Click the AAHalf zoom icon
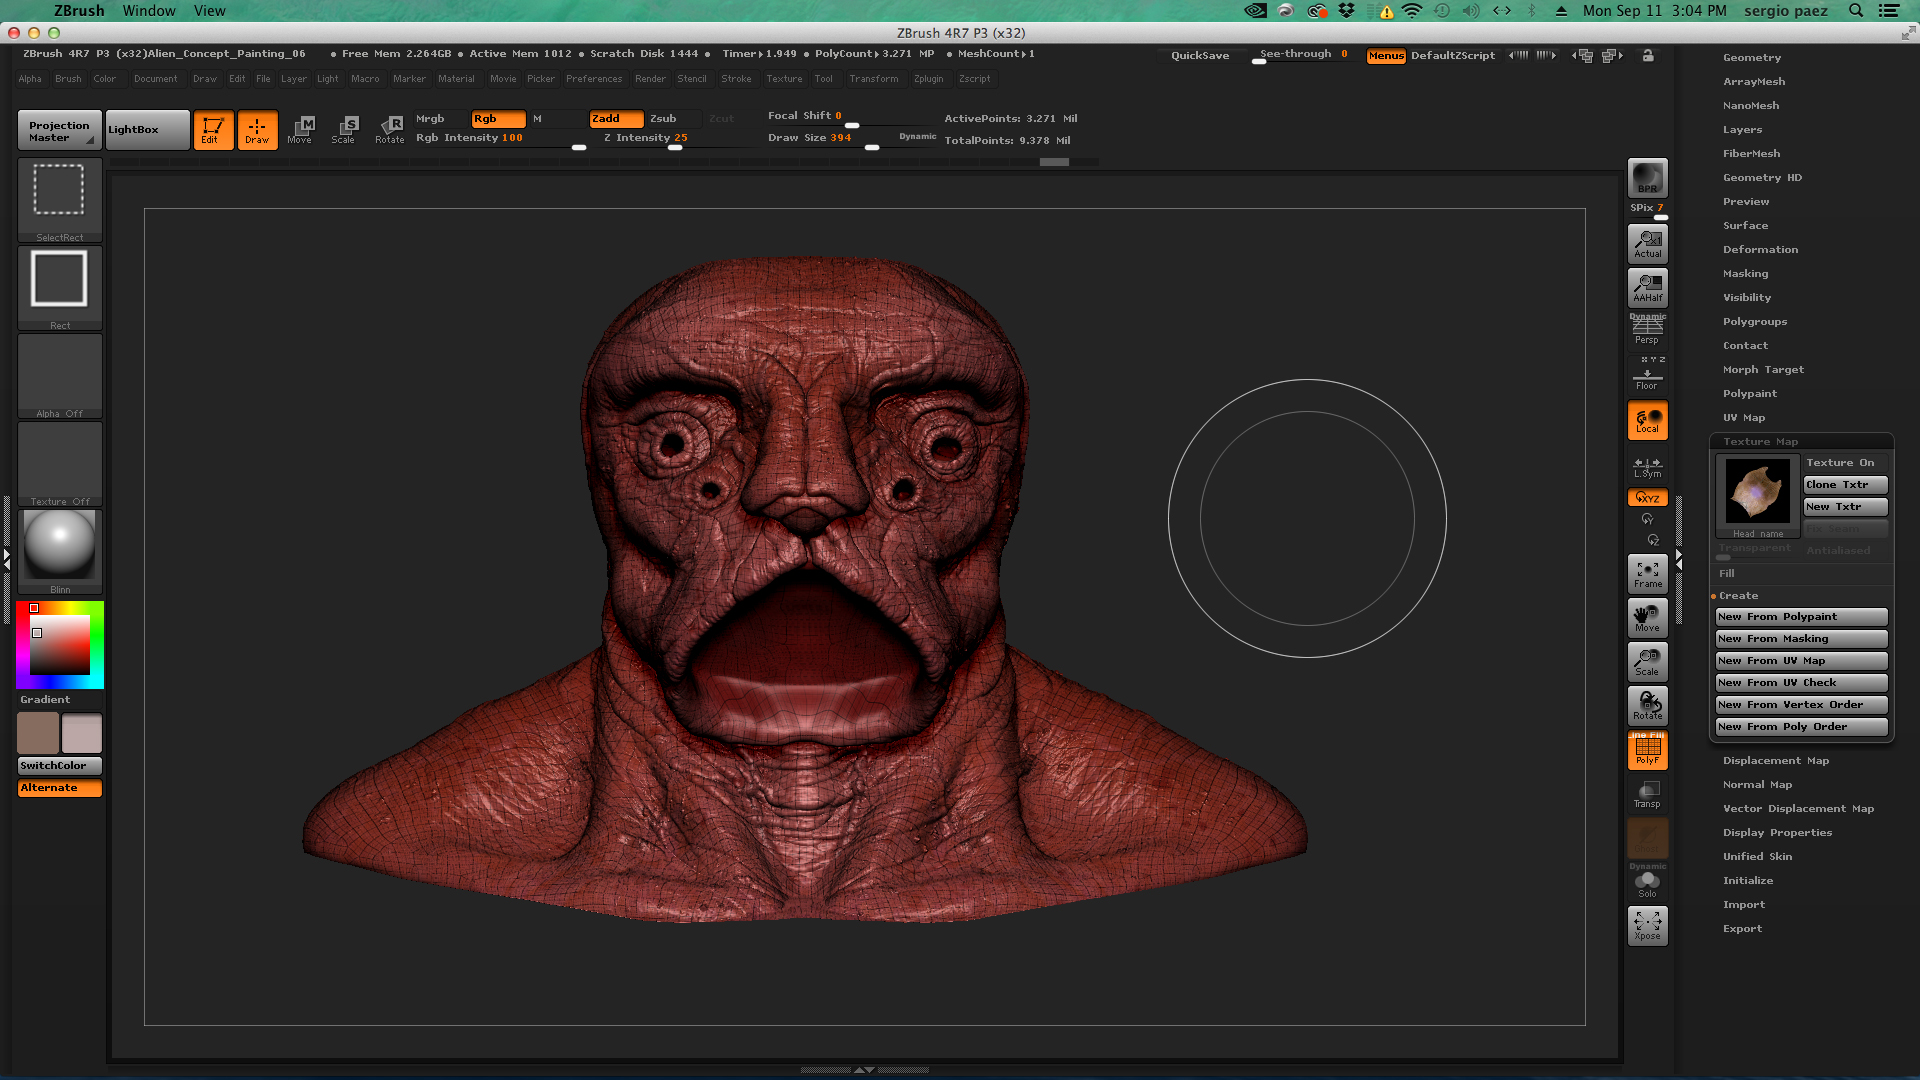 coord(1647,288)
